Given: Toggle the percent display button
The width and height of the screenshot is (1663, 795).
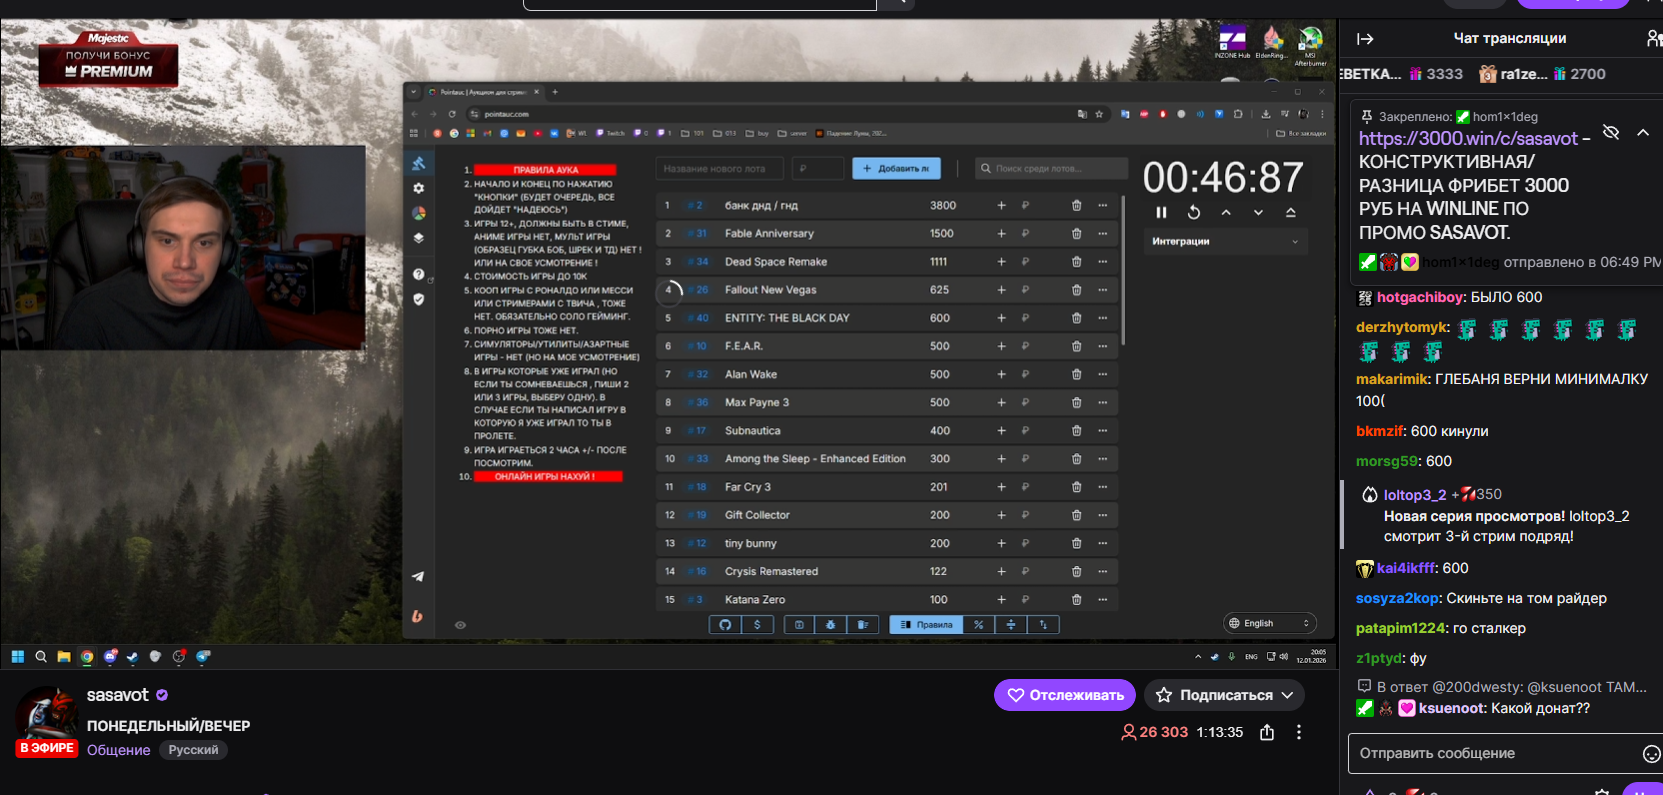Looking at the screenshot, I should [978, 625].
